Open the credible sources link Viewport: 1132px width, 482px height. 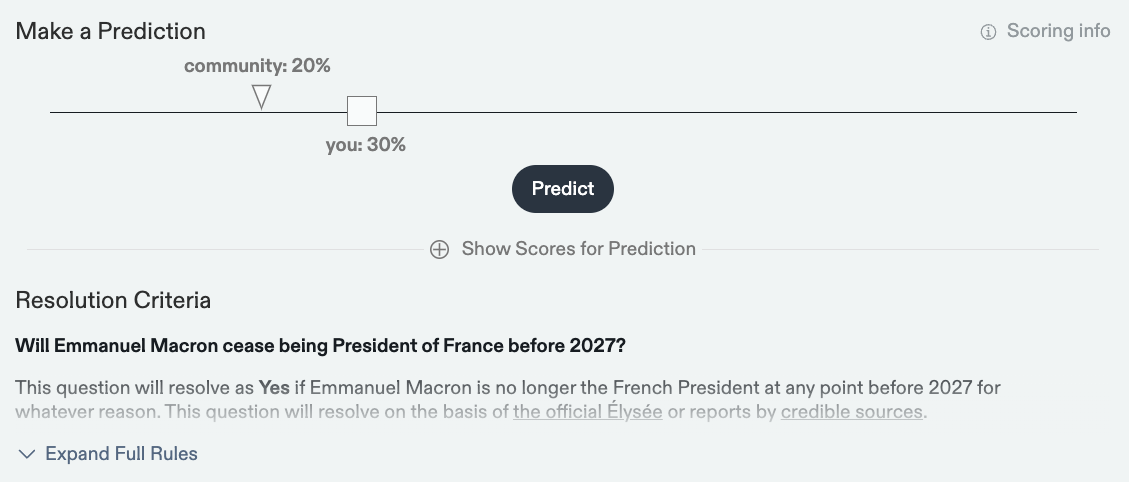pyautogui.click(x=851, y=411)
